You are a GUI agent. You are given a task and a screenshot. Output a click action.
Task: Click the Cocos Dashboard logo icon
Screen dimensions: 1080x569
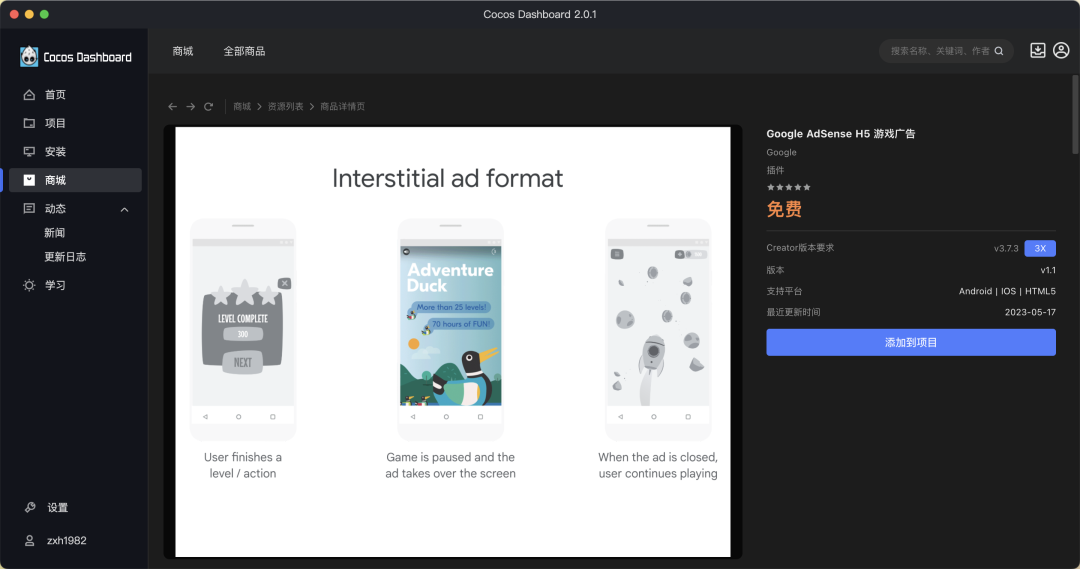click(x=29, y=56)
